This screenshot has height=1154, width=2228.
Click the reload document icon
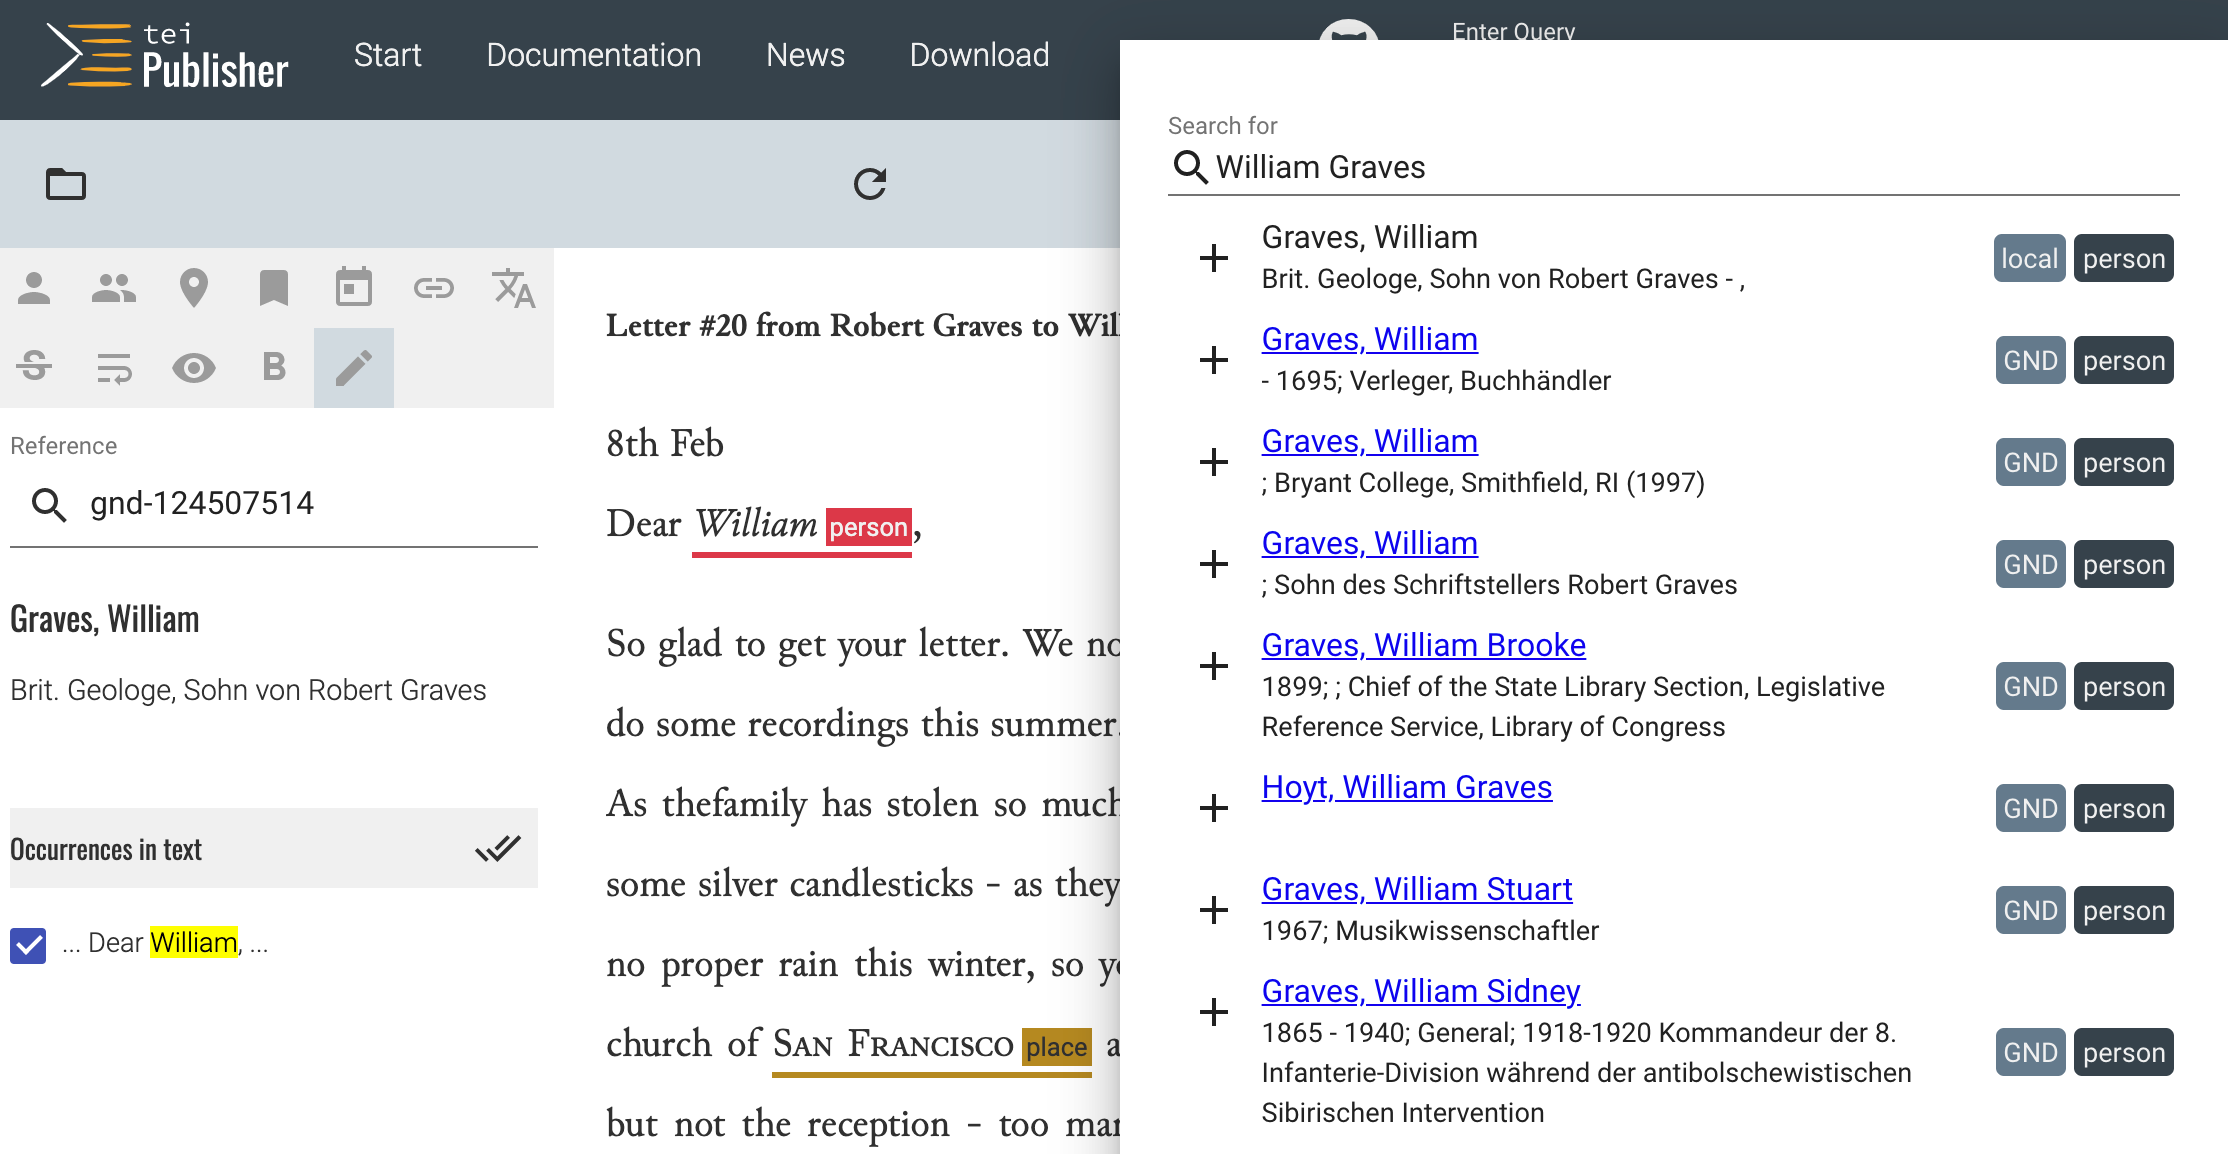pyautogui.click(x=870, y=184)
